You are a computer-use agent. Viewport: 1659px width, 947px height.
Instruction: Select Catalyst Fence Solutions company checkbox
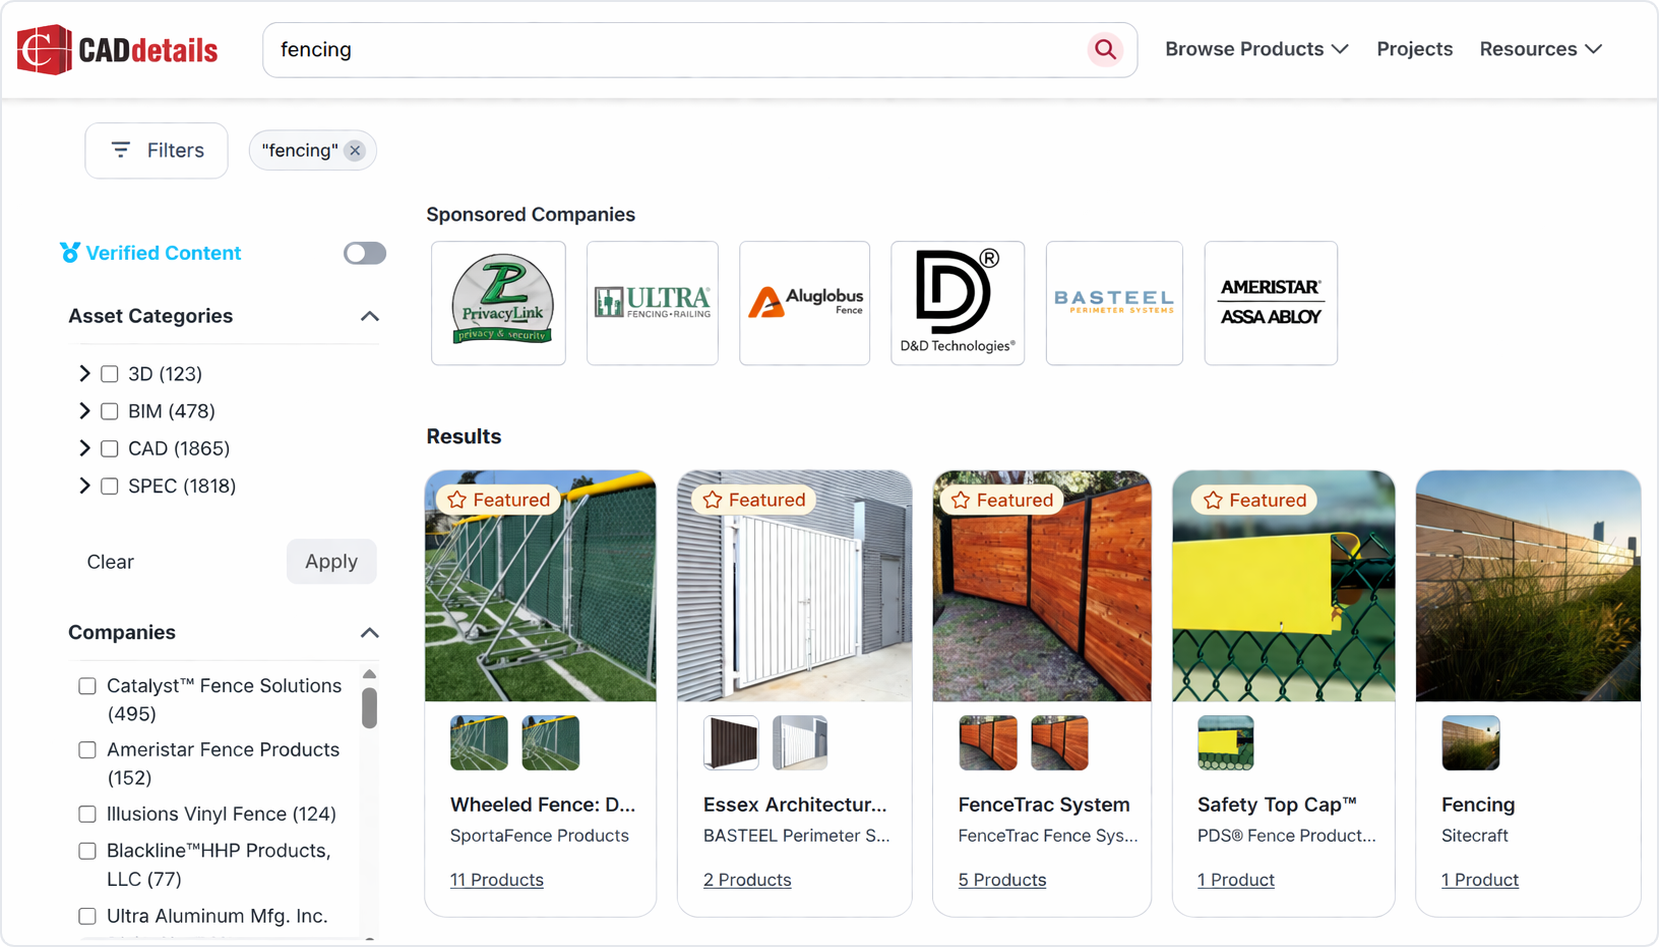[88, 686]
